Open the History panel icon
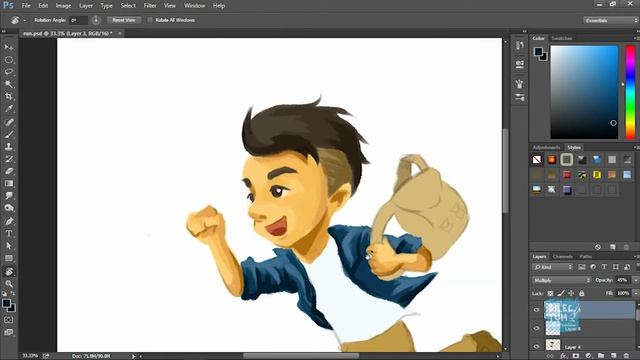640x360 pixels. [520, 45]
